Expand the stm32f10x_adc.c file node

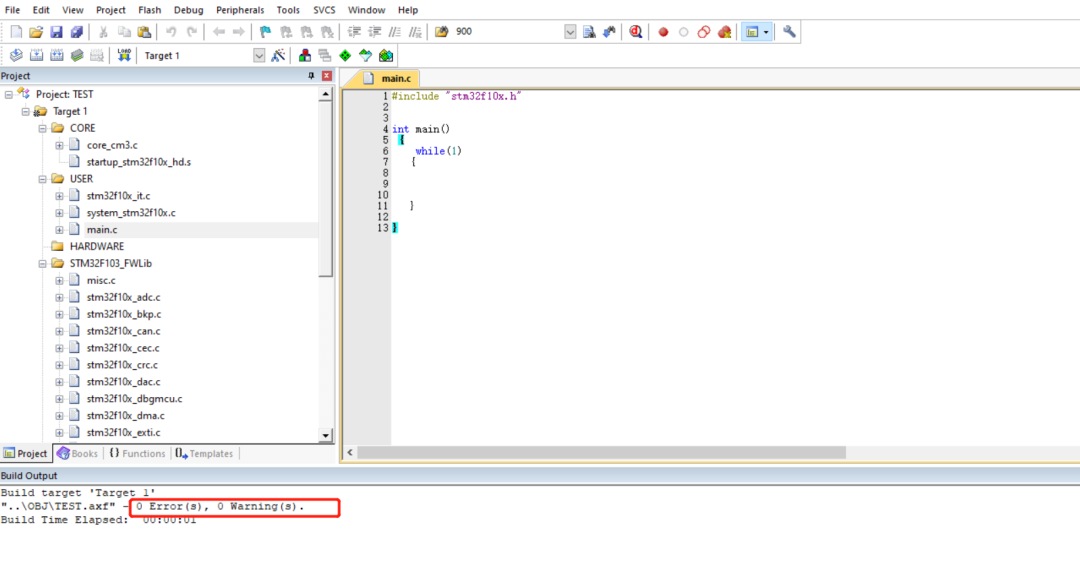[x=59, y=297]
